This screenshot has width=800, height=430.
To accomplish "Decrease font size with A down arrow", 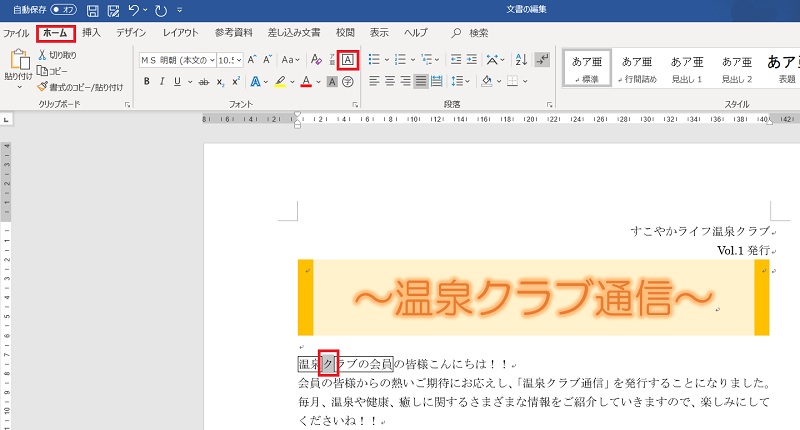I will (x=267, y=60).
